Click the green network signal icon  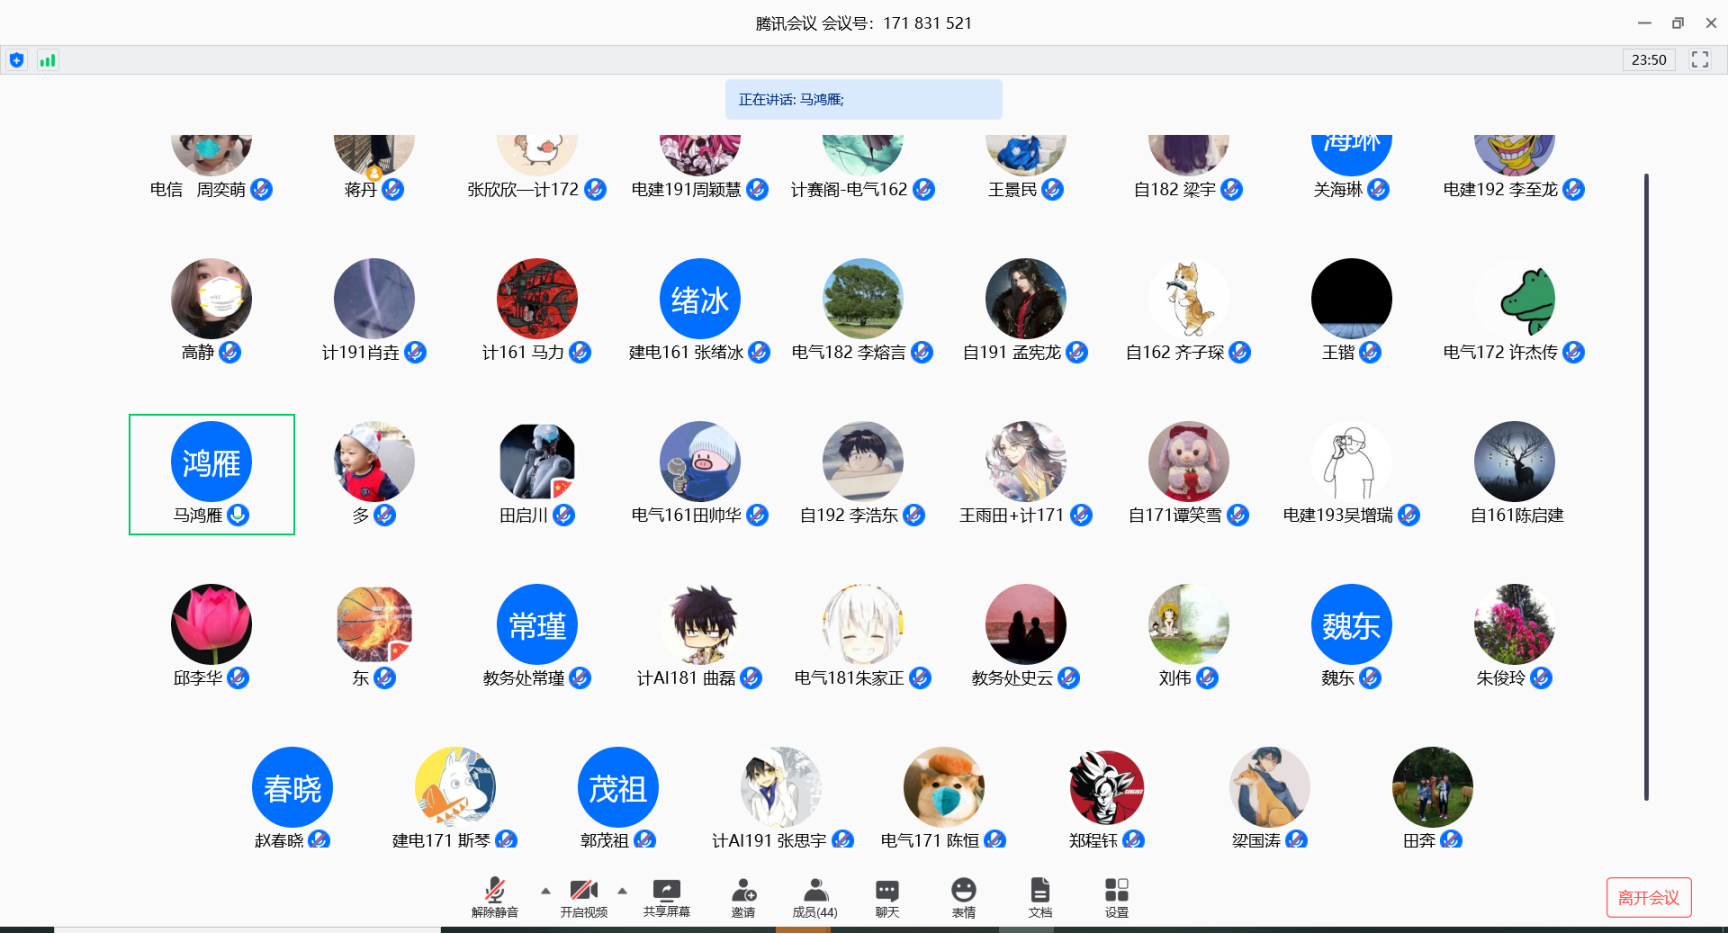pos(47,60)
